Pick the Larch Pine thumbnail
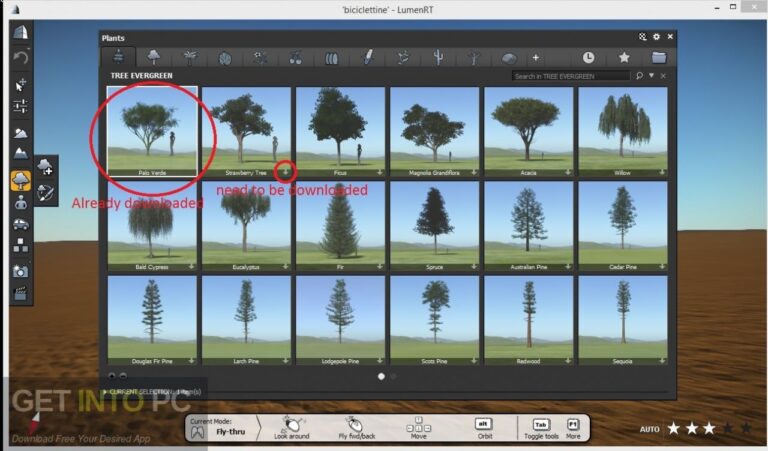 click(246, 320)
